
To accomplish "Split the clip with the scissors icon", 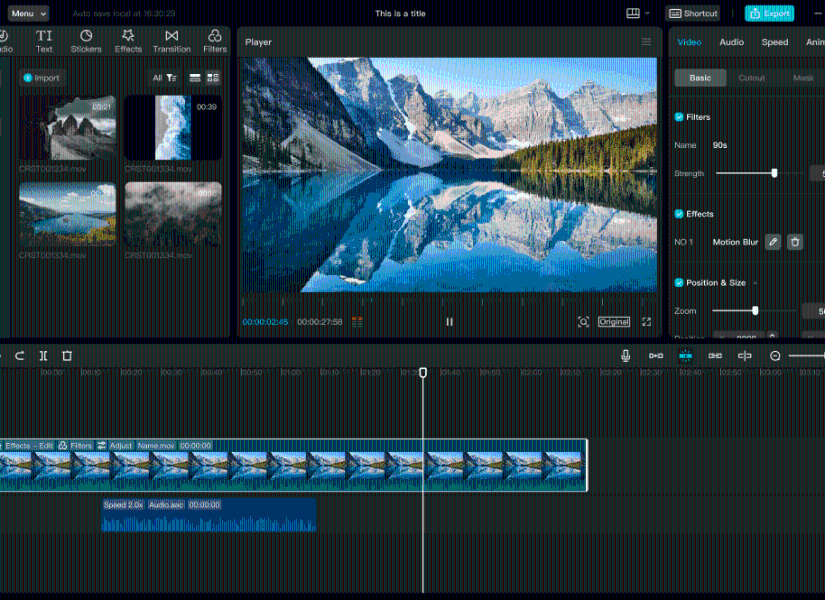I will point(41,355).
